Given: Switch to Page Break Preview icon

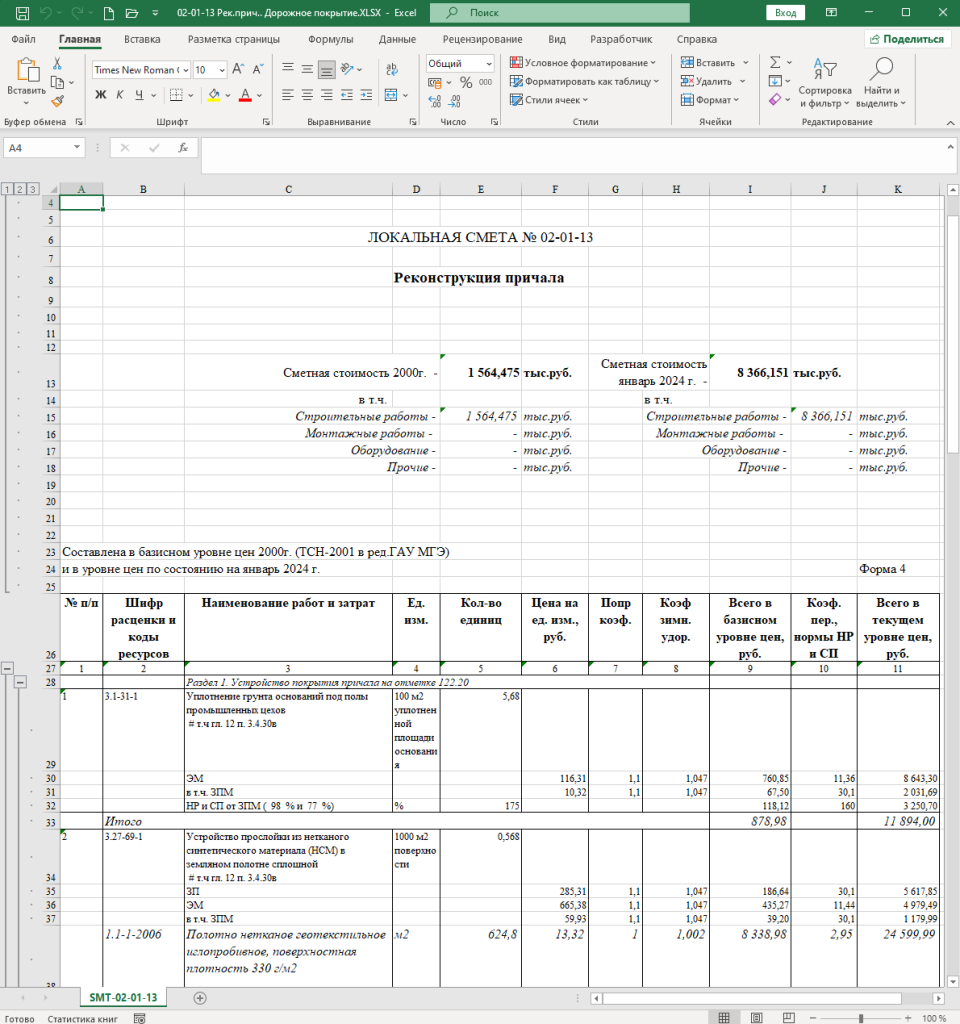Looking at the screenshot, I should click(x=788, y=1017).
